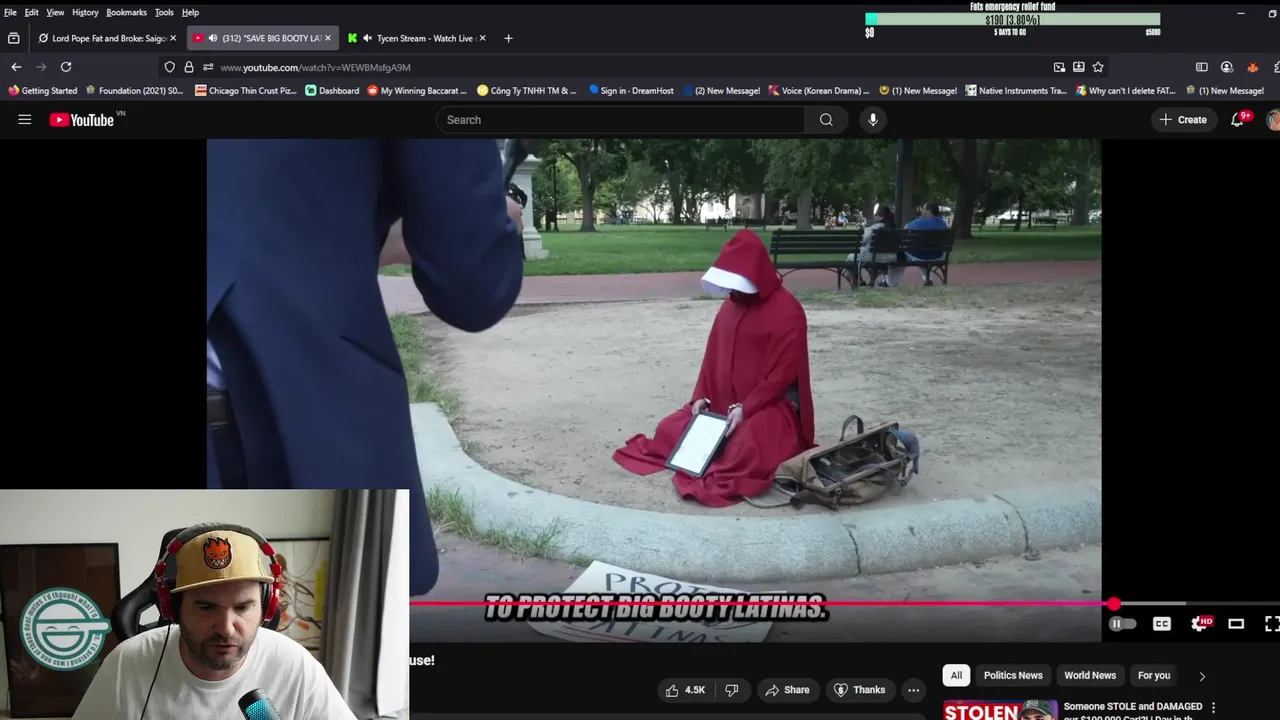Viewport: 1280px width, 720px height.
Task: View site security padlock info
Action: click(x=189, y=67)
